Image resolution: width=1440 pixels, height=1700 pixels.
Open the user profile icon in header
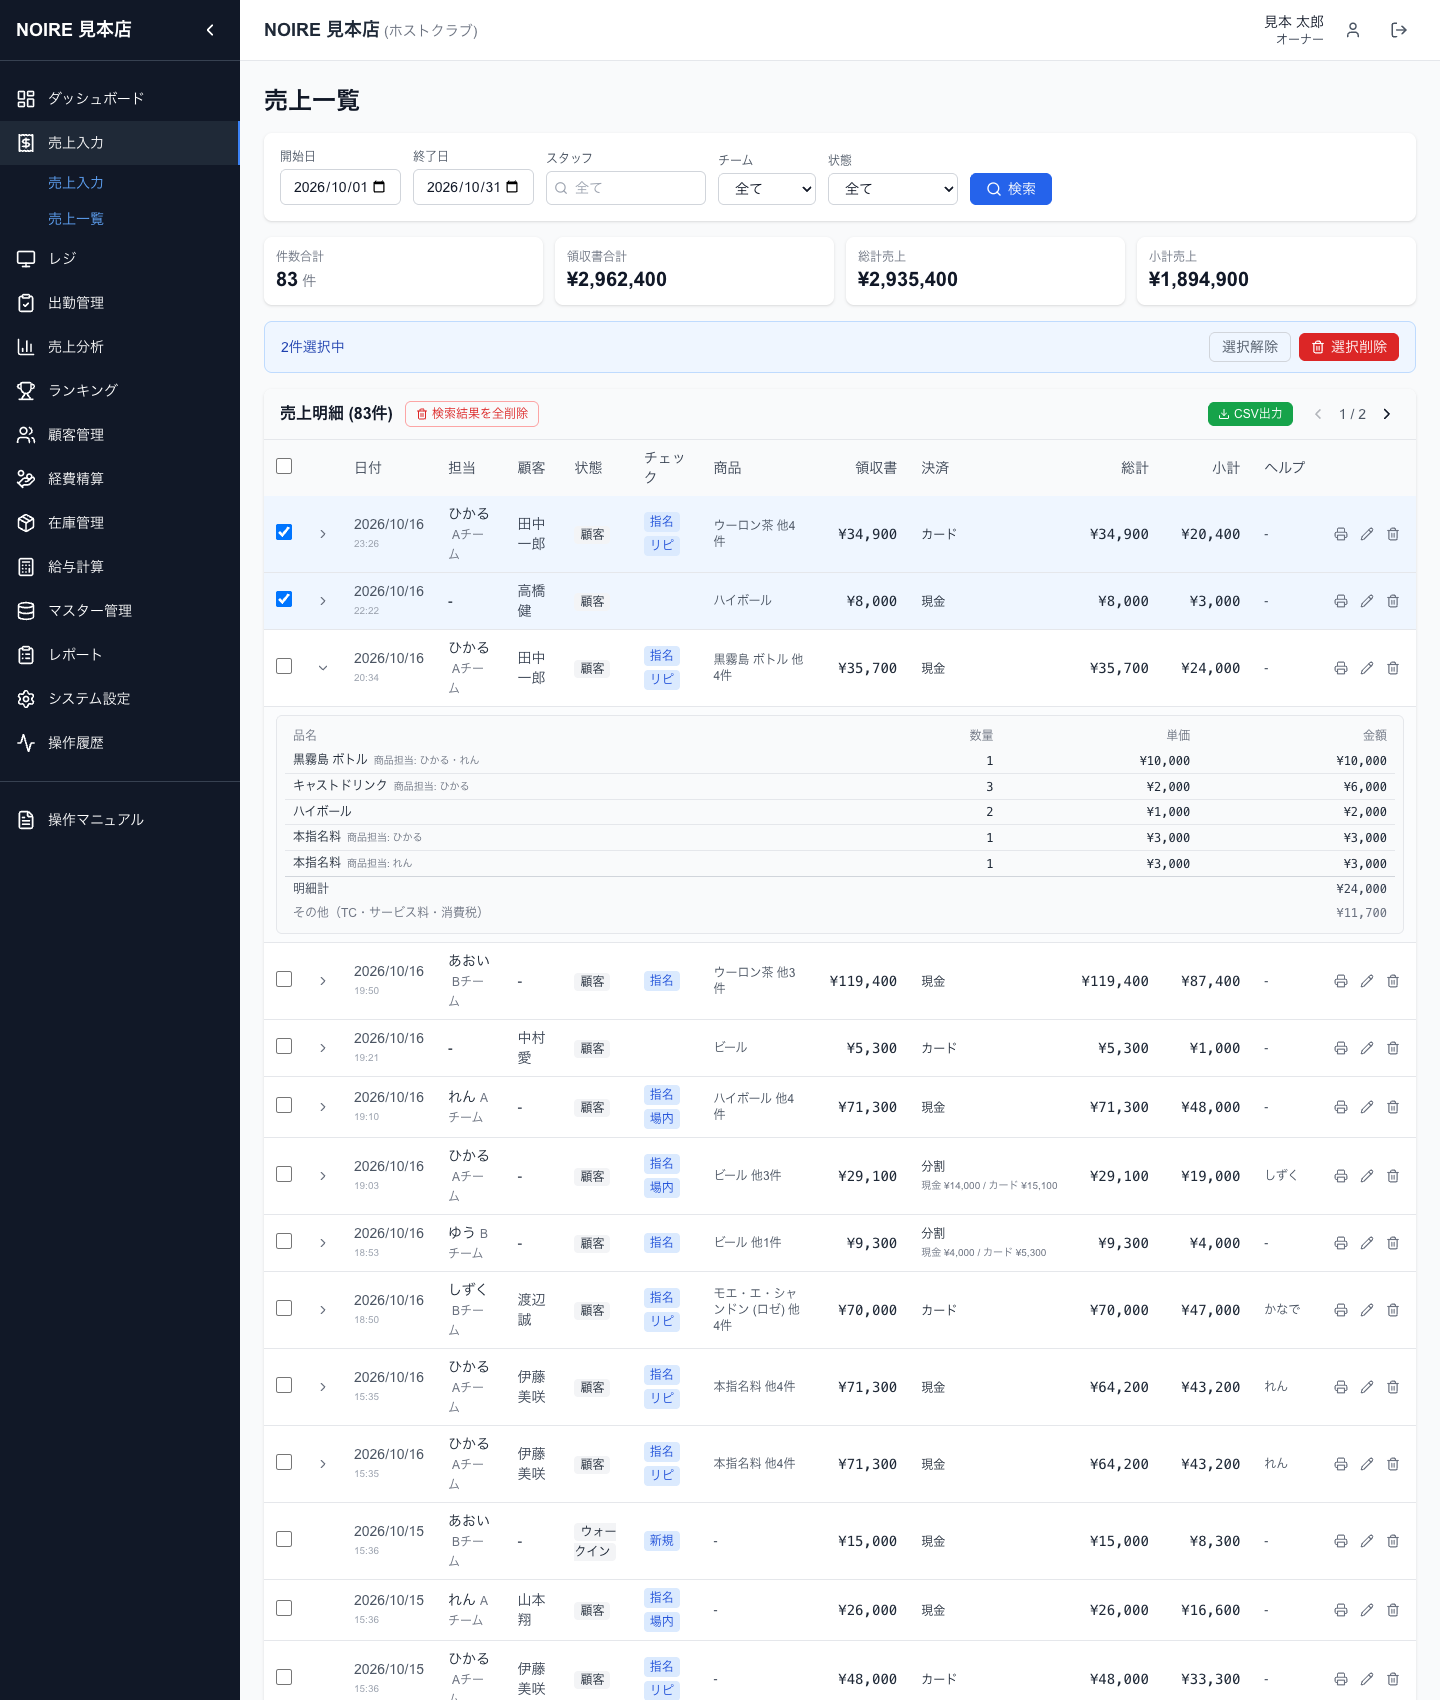[x=1353, y=30]
